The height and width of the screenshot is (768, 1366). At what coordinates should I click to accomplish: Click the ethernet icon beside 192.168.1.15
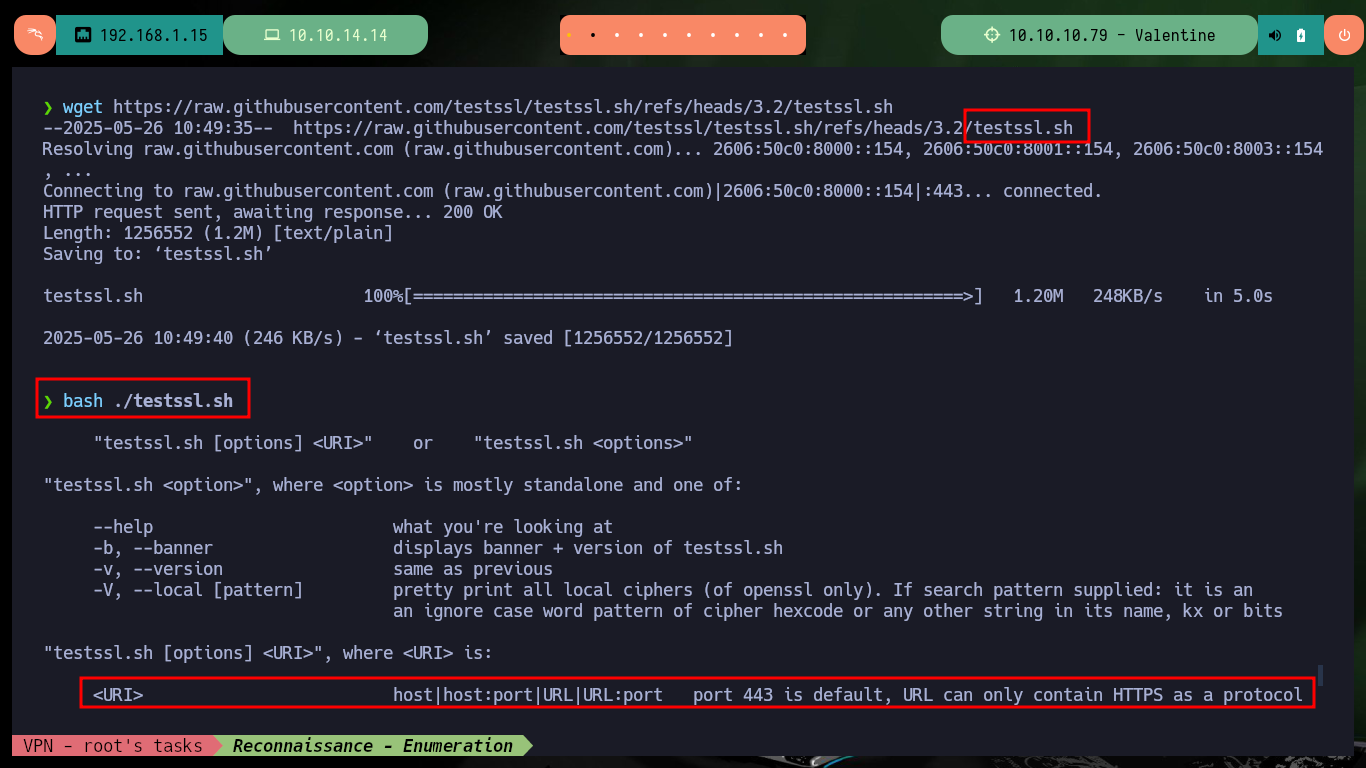pyautogui.click(x=83, y=35)
